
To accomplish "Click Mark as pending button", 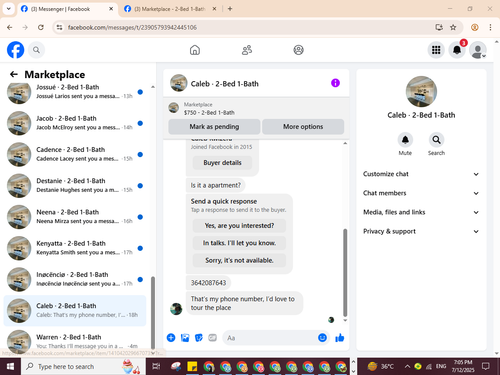I will 214,127.
